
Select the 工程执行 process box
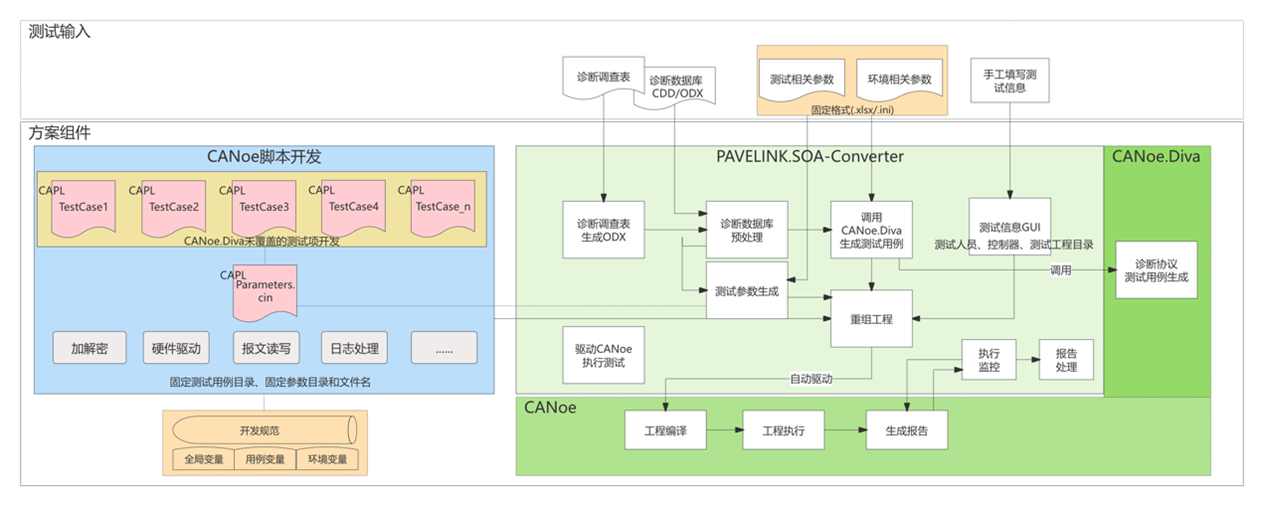coord(785,430)
